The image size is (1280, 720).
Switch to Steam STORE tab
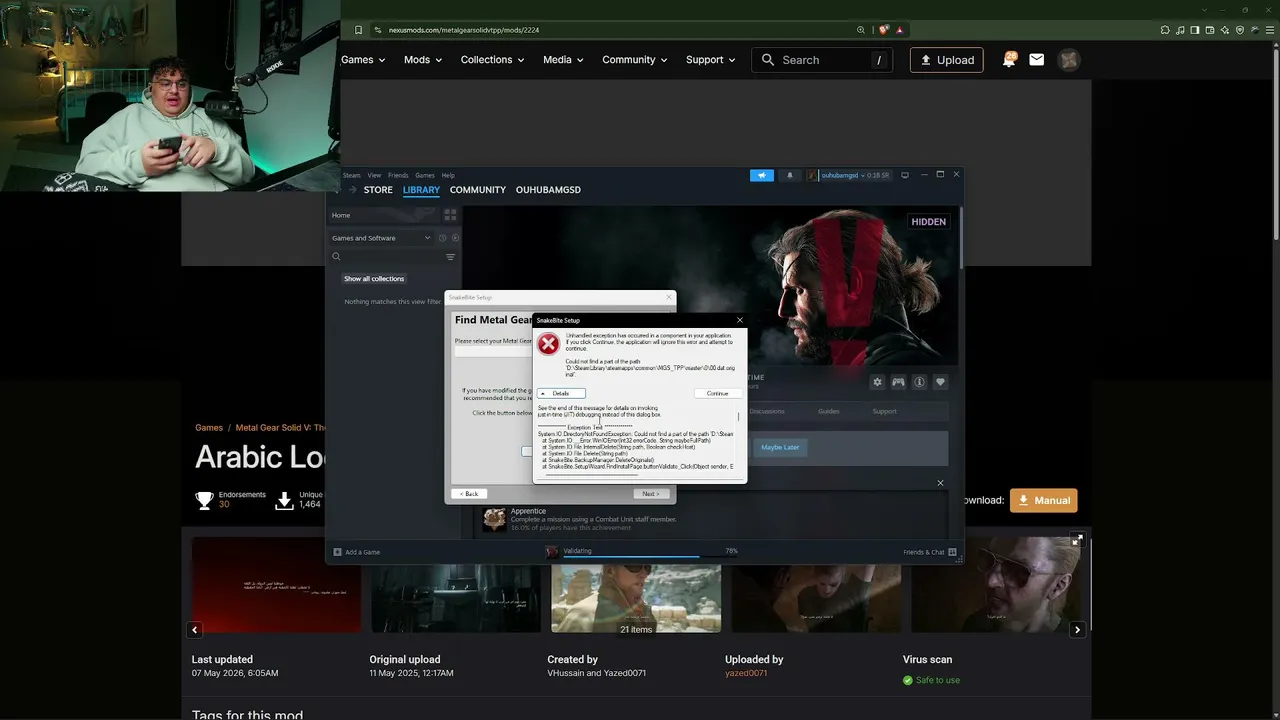click(378, 190)
